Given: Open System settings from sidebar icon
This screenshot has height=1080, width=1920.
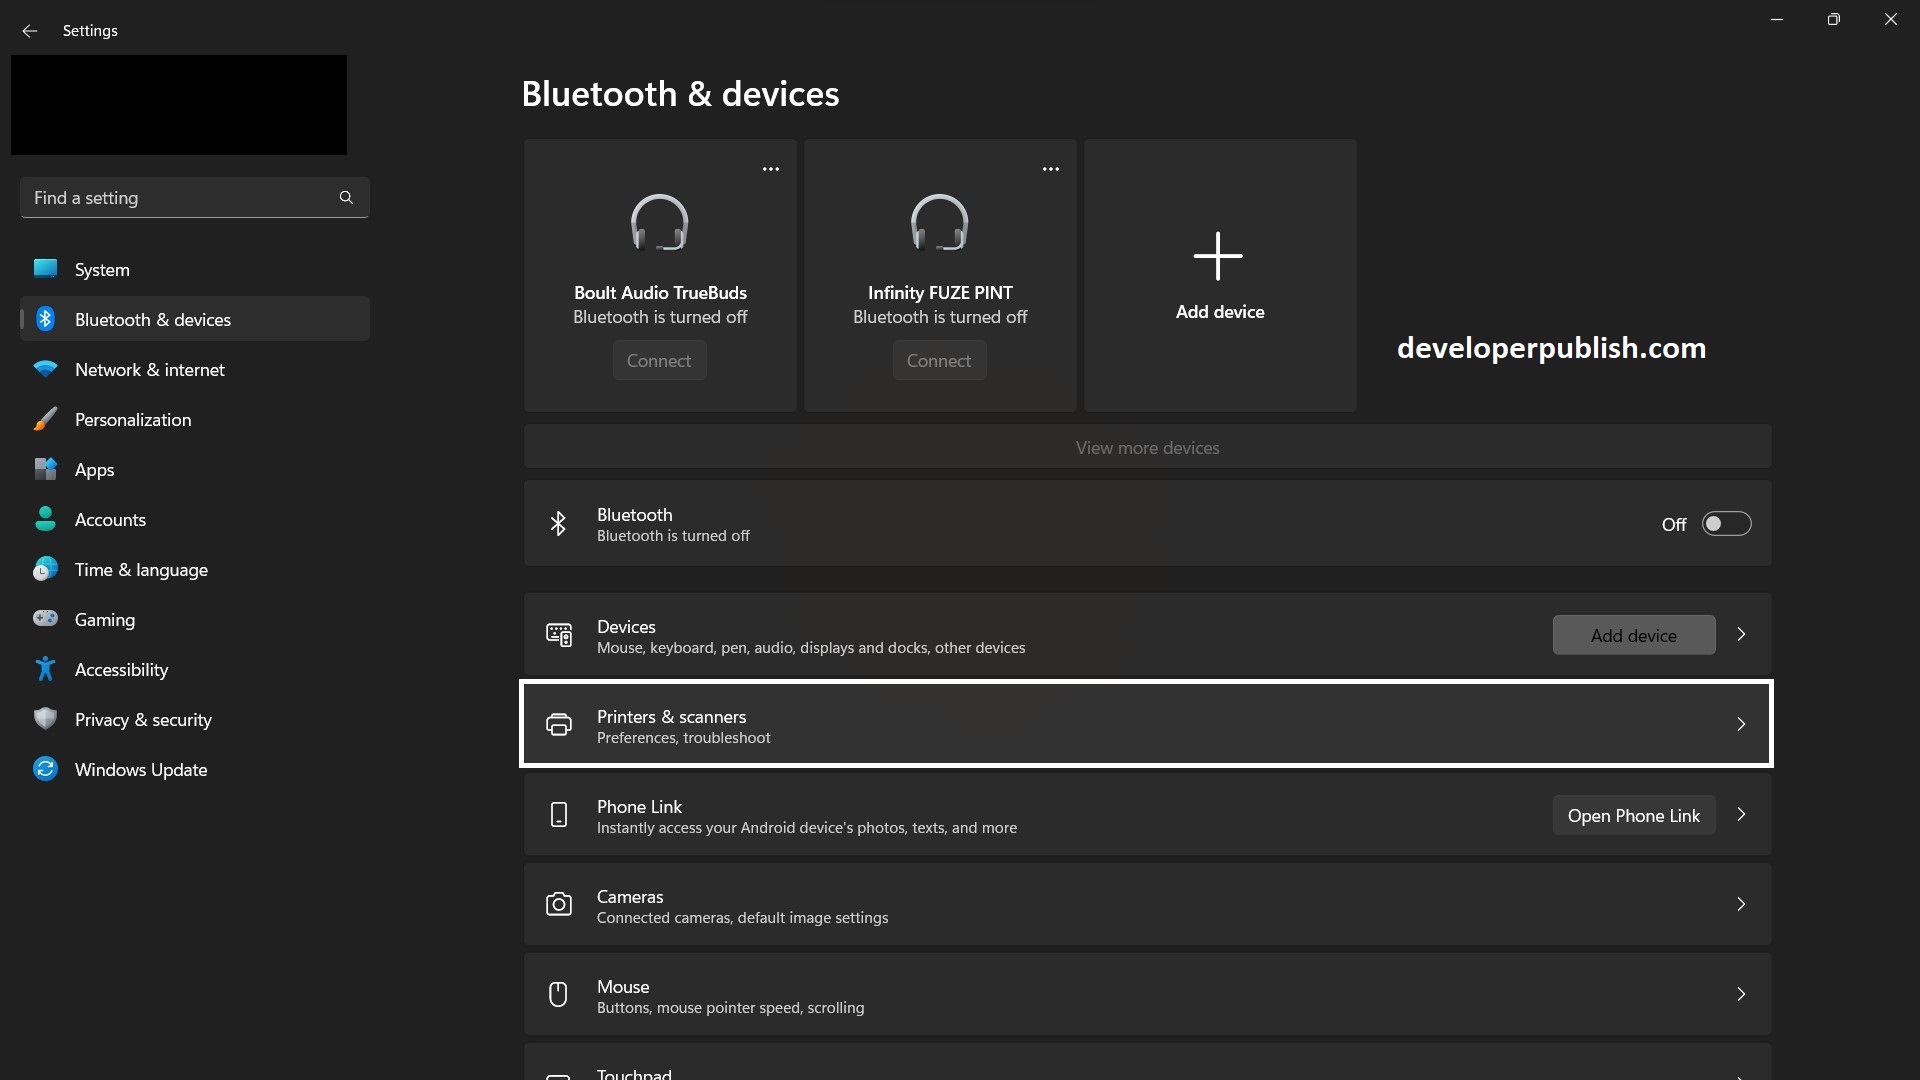Looking at the screenshot, I should pyautogui.click(x=45, y=269).
